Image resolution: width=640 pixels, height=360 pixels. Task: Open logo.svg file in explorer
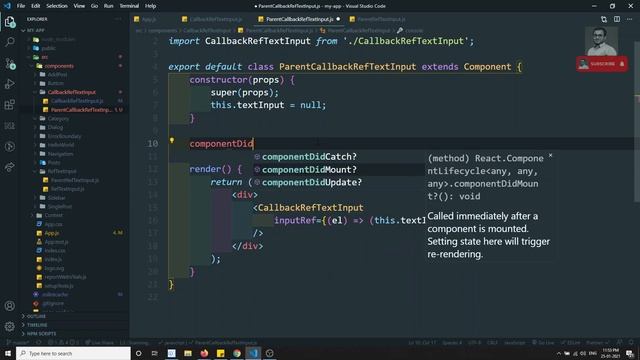point(54,268)
